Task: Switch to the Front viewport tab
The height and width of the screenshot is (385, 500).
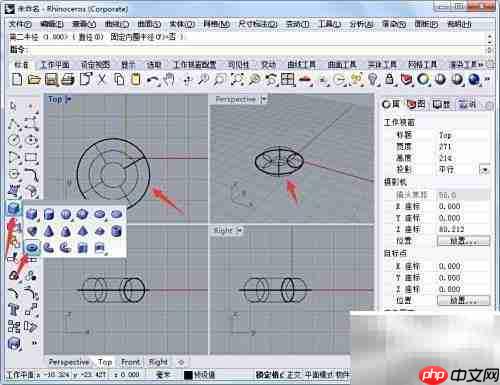Action: 130,362
